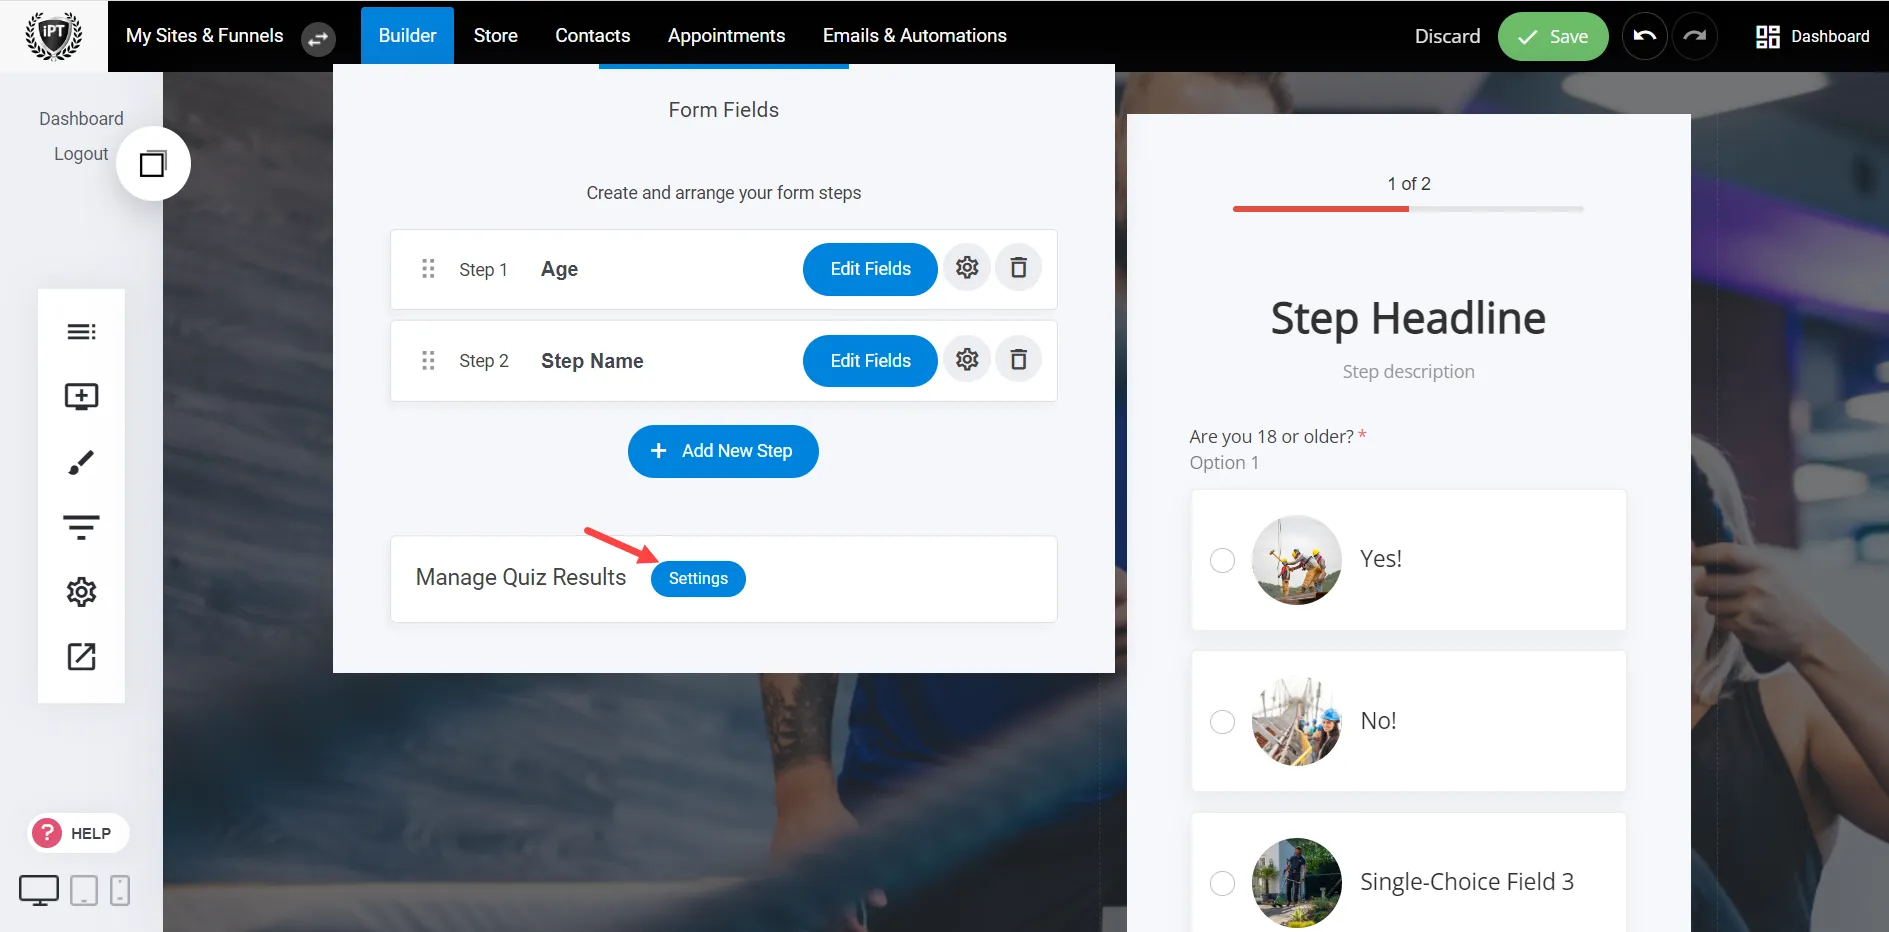Select the Add Elements sidebar icon

pyautogui.click(x=81, y=396)
